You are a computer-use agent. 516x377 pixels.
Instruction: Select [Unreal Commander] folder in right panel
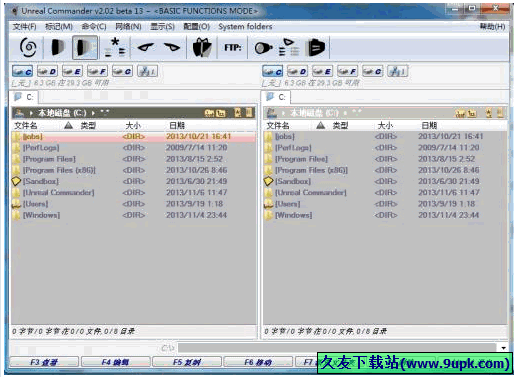(385, 192)
